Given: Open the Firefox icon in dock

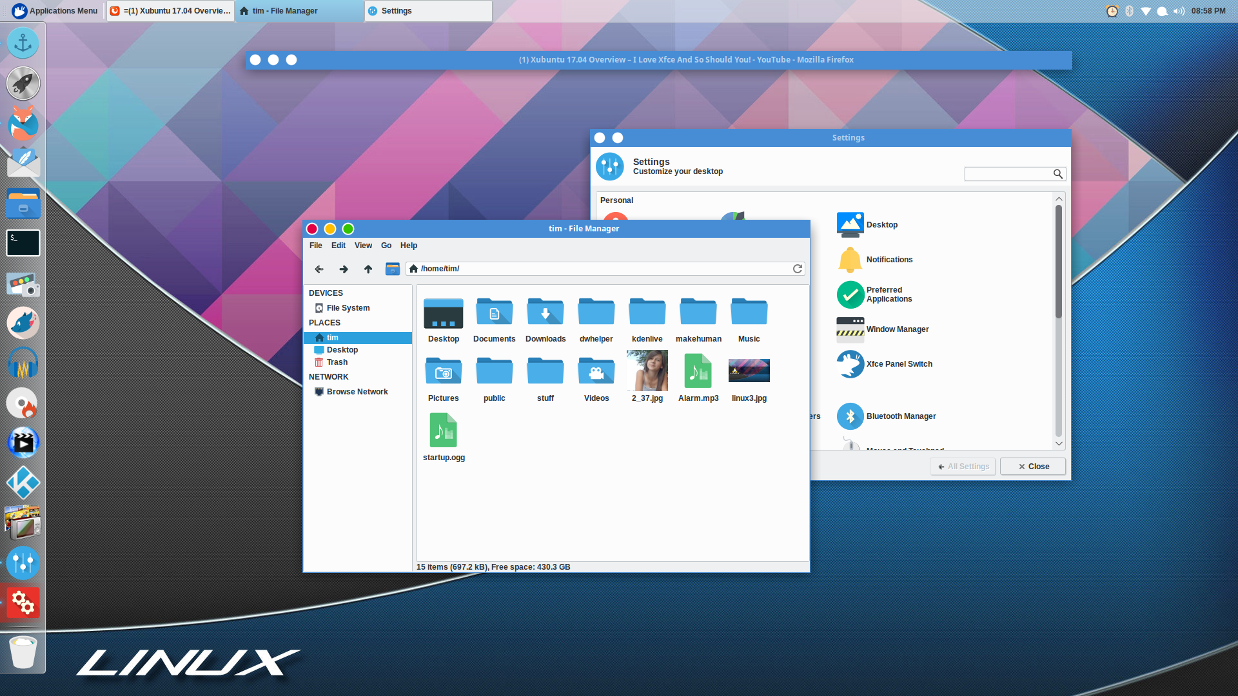Looking at the screenshot, I should [23, 123].
